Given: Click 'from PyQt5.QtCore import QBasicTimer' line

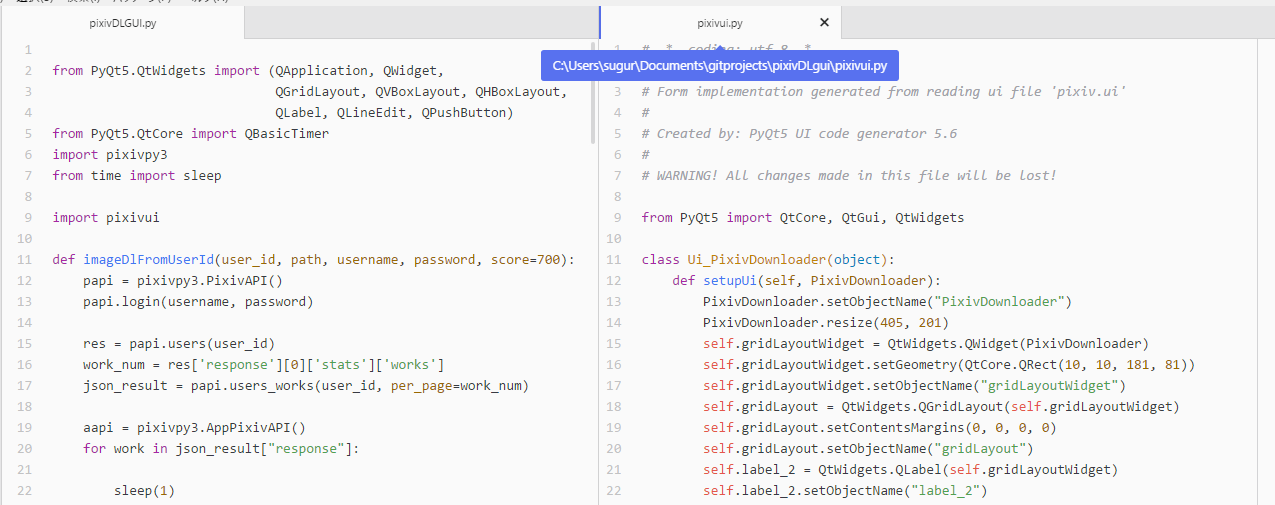Looking at the screenshot, I should point(191,133).
